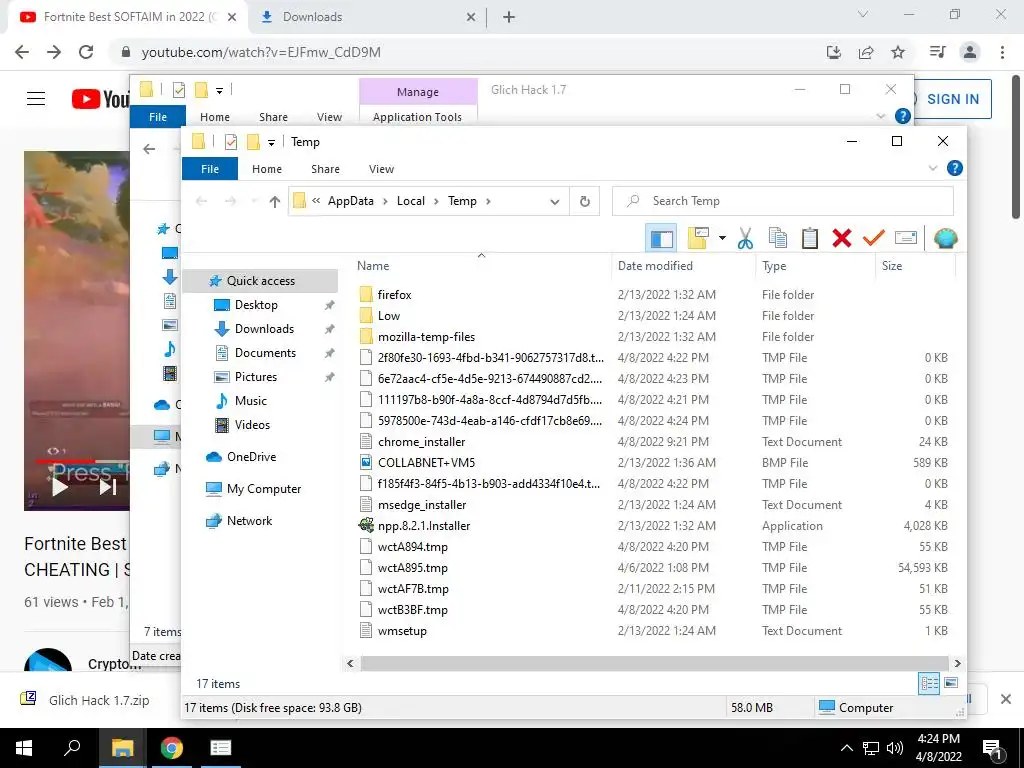The image size is (1024, 768).
Task: Click in the Search Temp field
Action: click(x=782, y=201)
